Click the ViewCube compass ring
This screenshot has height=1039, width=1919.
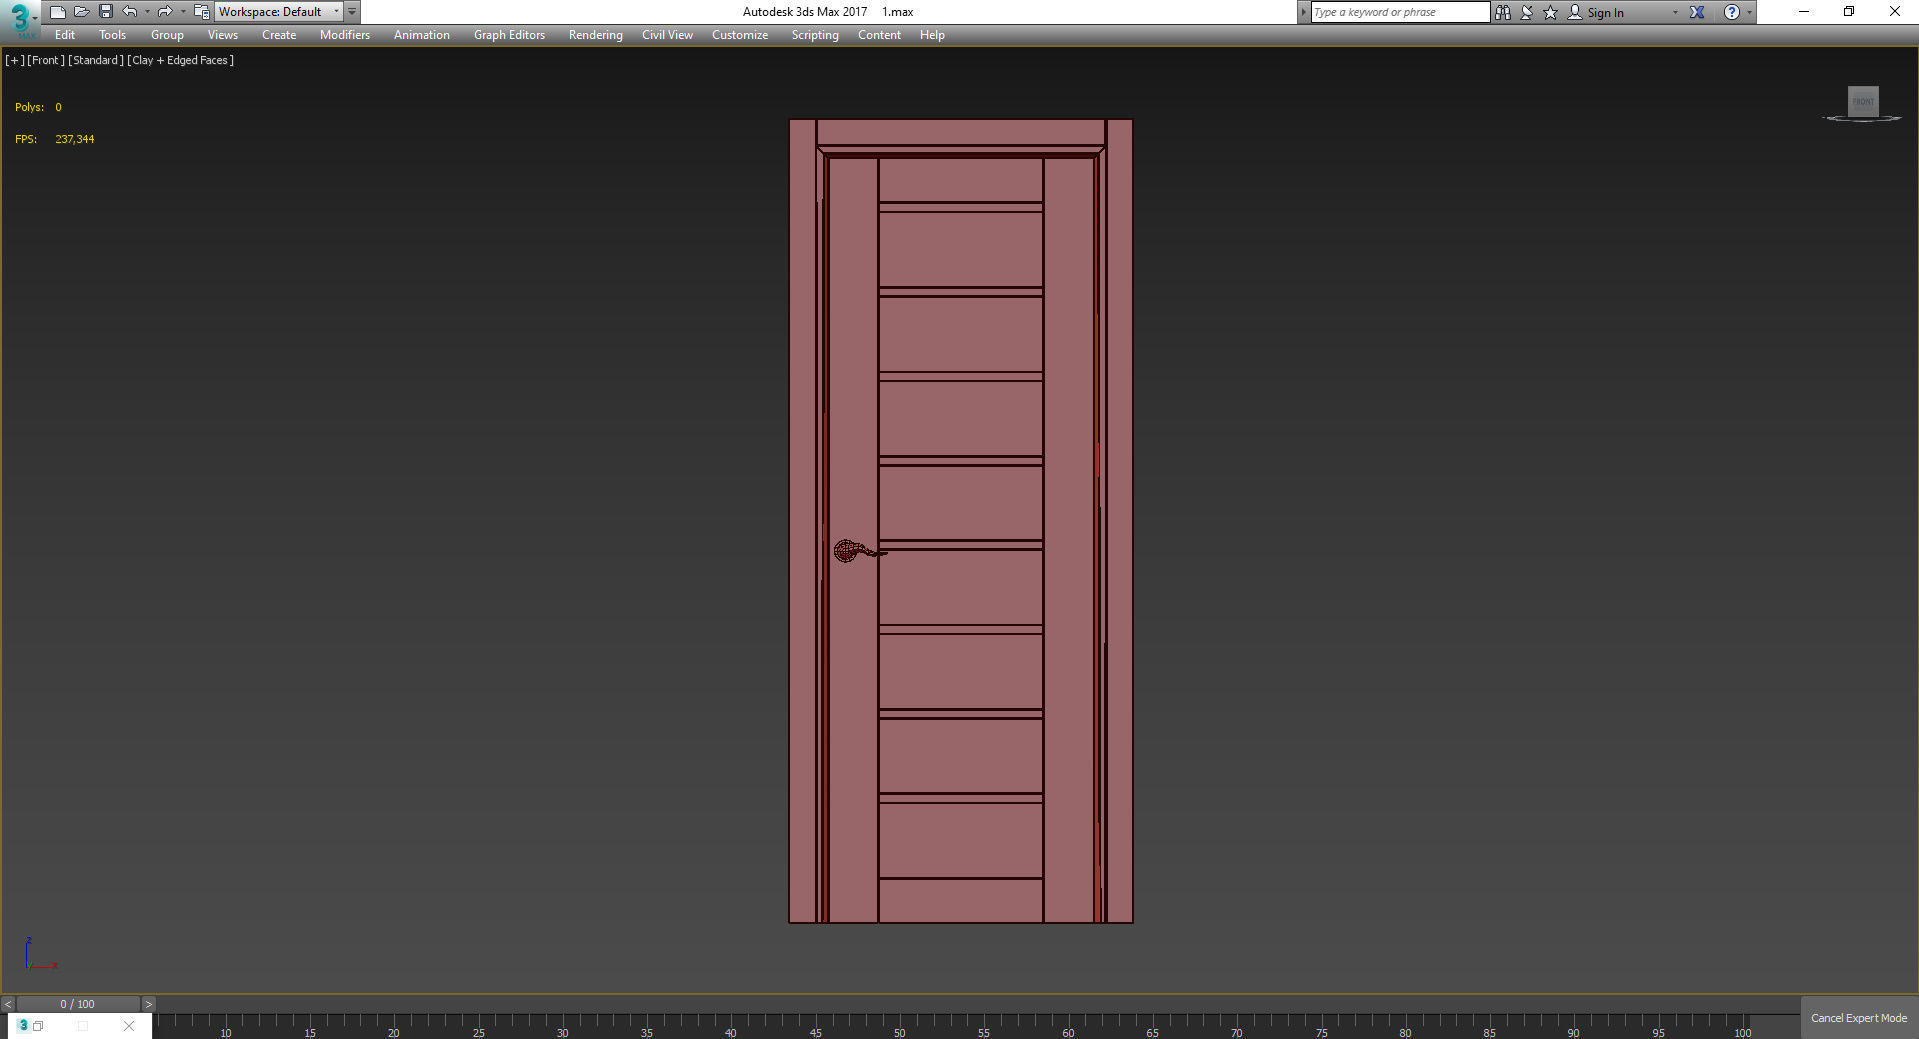coord(1862,119)
